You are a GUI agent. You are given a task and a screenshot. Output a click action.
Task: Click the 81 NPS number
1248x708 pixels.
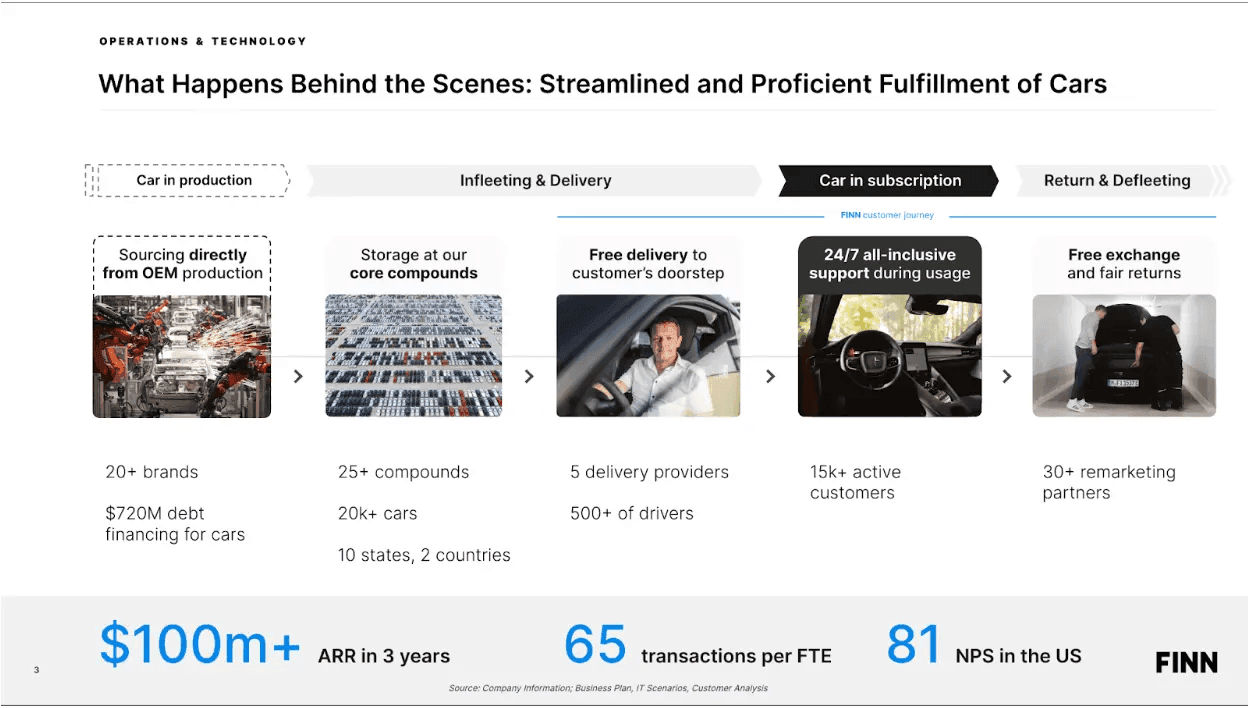tap(914, 645)
